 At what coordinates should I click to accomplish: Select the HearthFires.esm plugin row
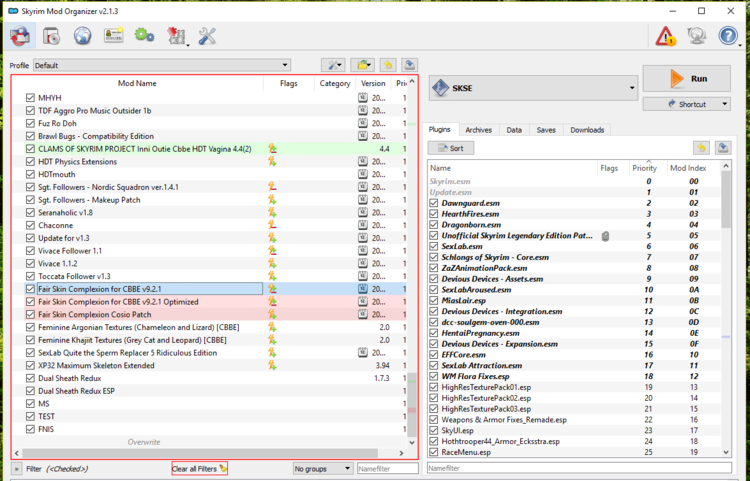tap(574, 214)
